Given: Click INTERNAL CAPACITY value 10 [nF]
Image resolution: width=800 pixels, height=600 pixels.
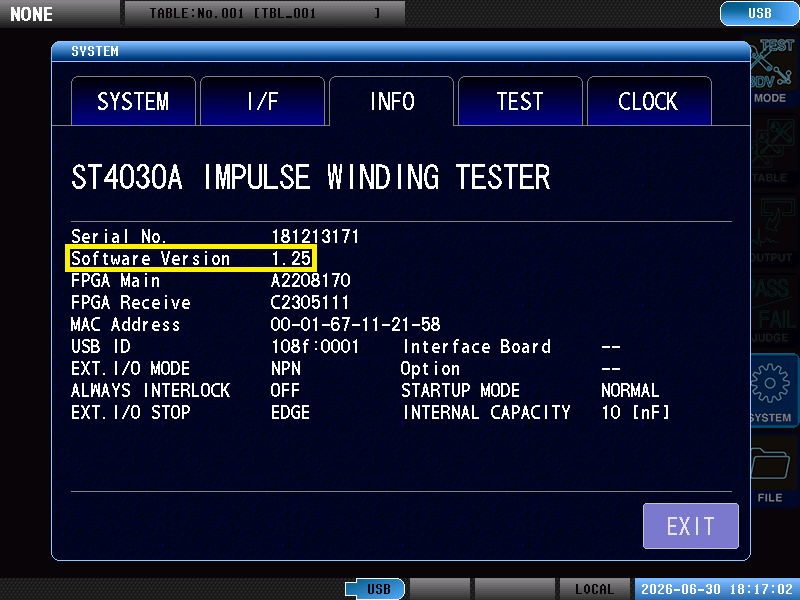Looking at the screenshot, I should click(x=635, y=412).
